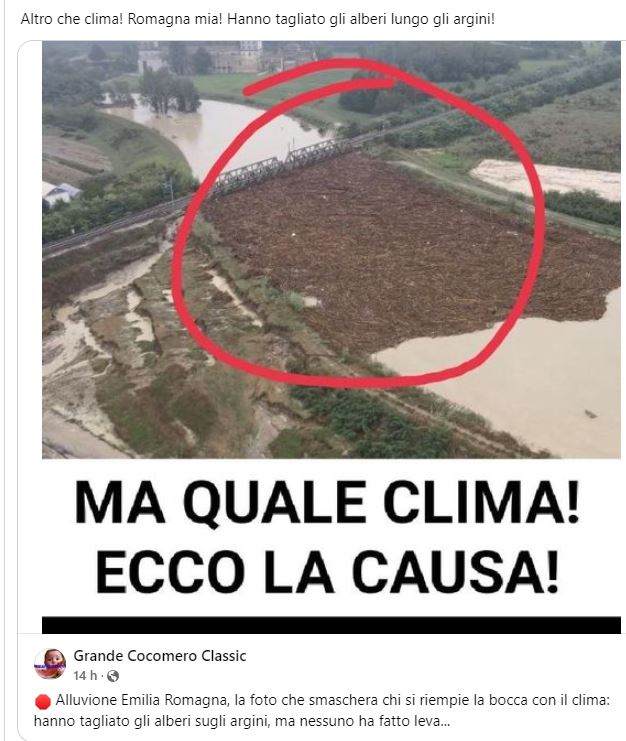Click the black bar below the headline
Image resolution: width=626 pixels, height=741 pixels.
point(331,625)
